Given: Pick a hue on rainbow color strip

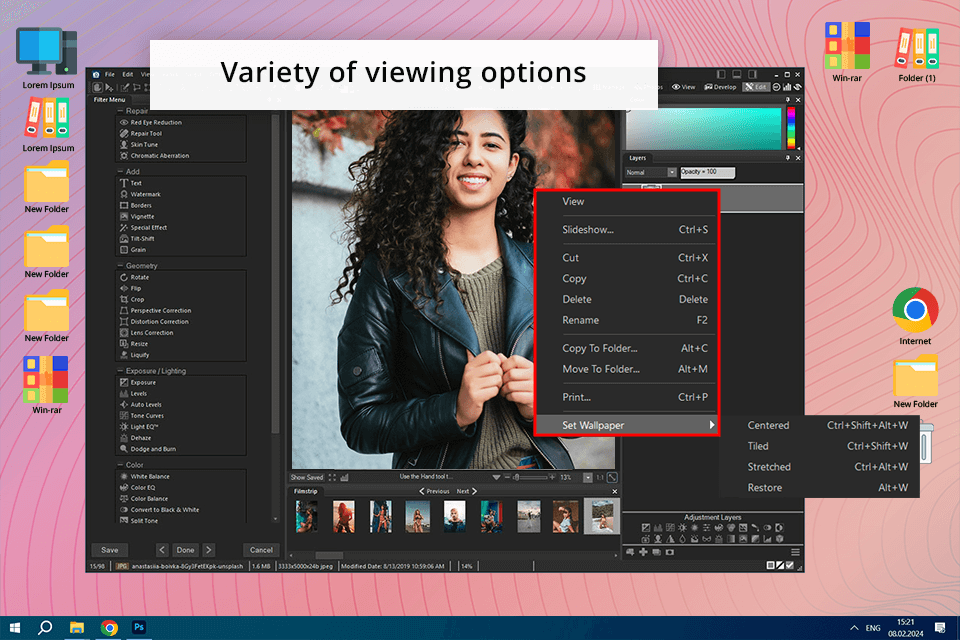Looking at the screenshot, I should (x=791, y=127).
